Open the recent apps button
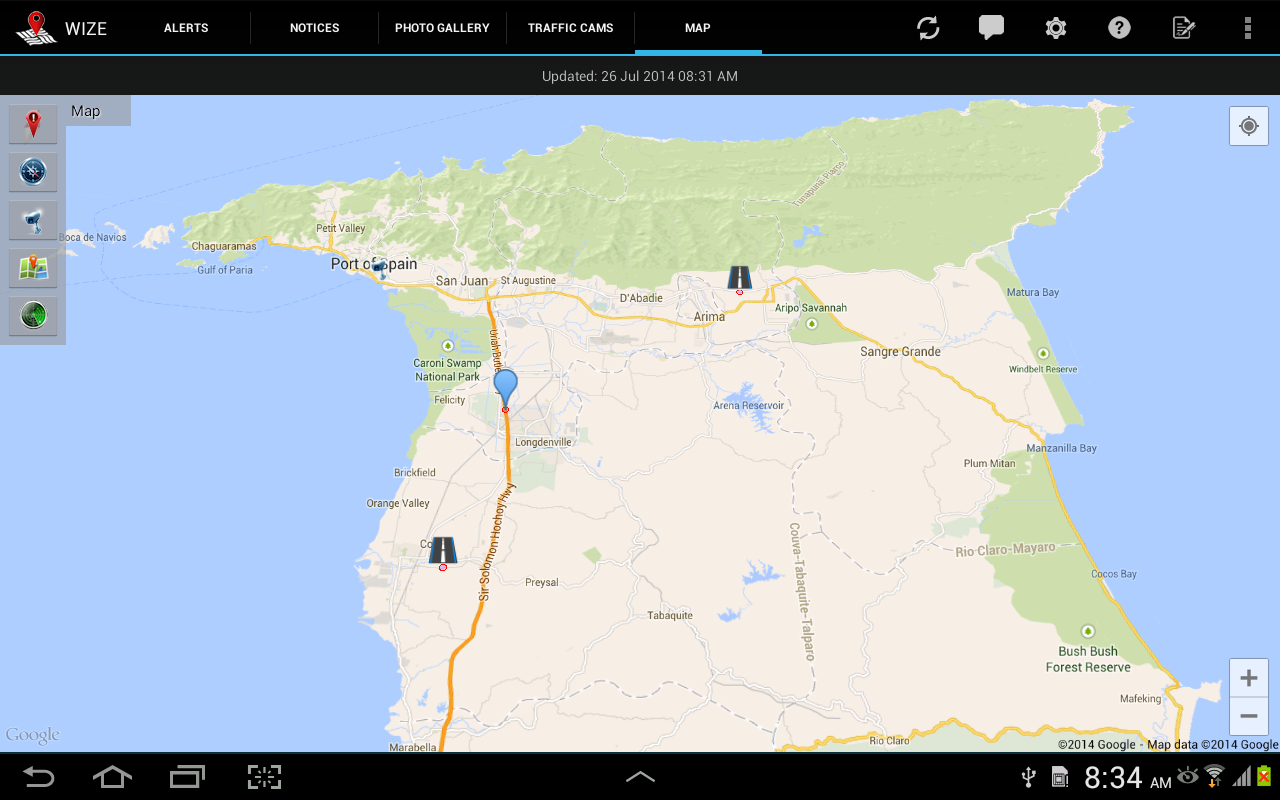1280x800 pixels. tap(187, 776)
